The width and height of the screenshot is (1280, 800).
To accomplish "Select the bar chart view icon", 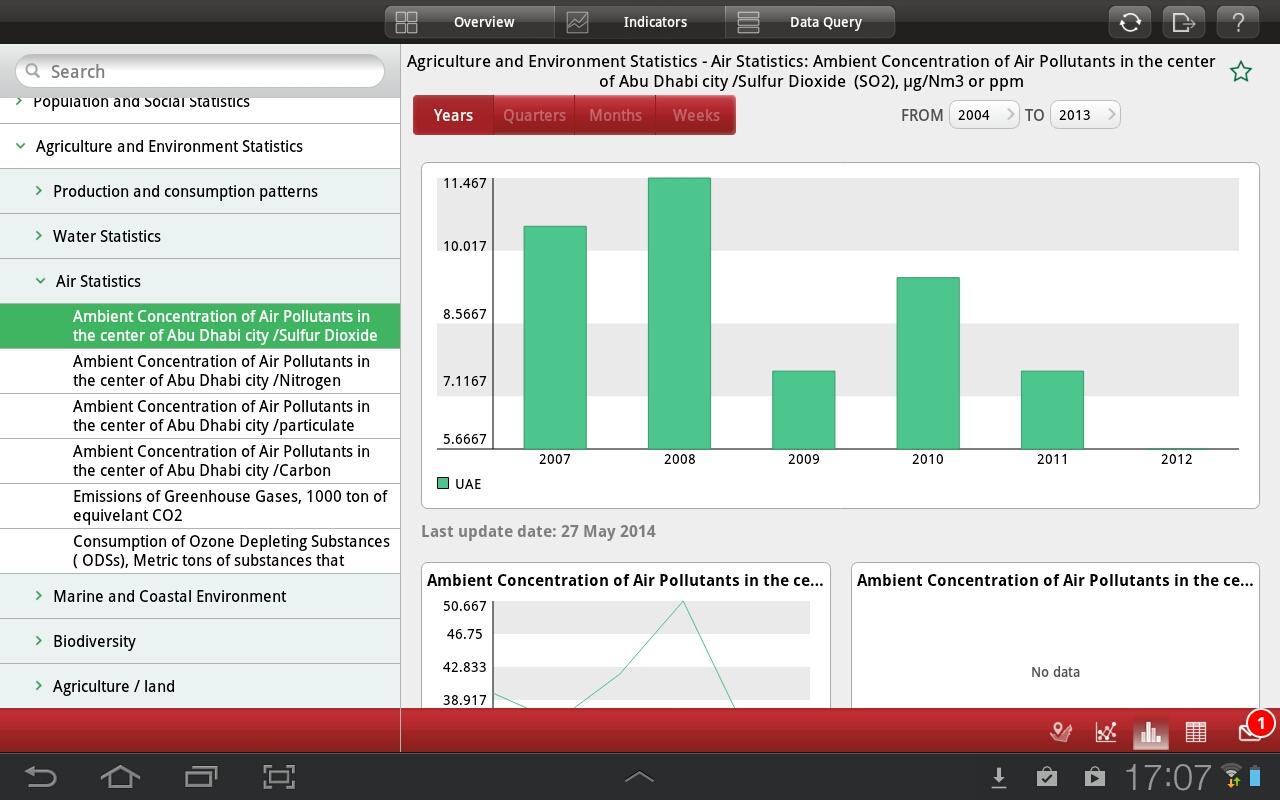I will pos(1151,732).
